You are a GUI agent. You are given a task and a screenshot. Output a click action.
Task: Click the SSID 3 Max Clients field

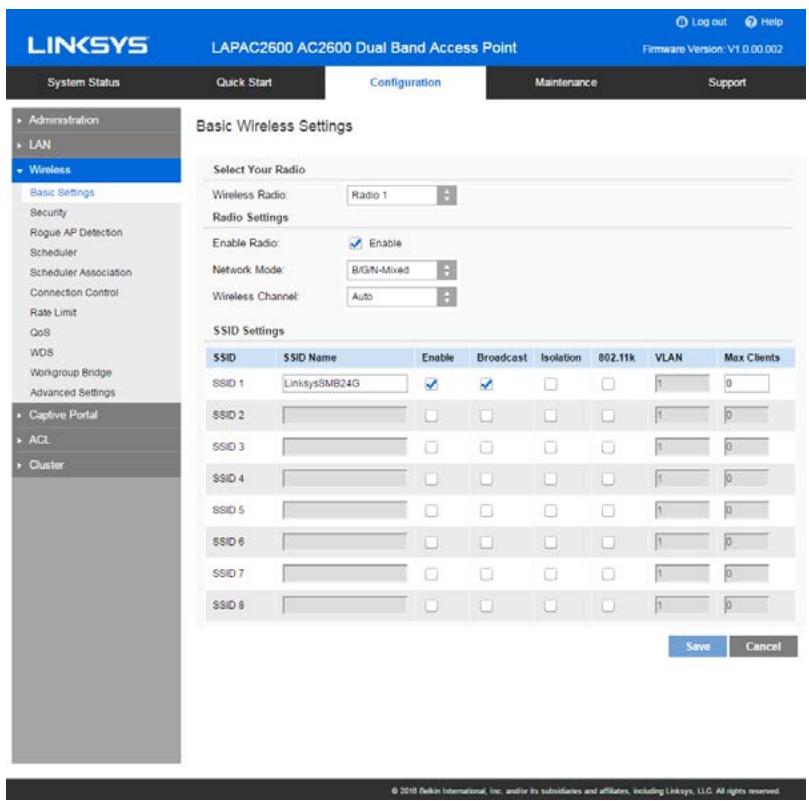[x=747, y=447]
